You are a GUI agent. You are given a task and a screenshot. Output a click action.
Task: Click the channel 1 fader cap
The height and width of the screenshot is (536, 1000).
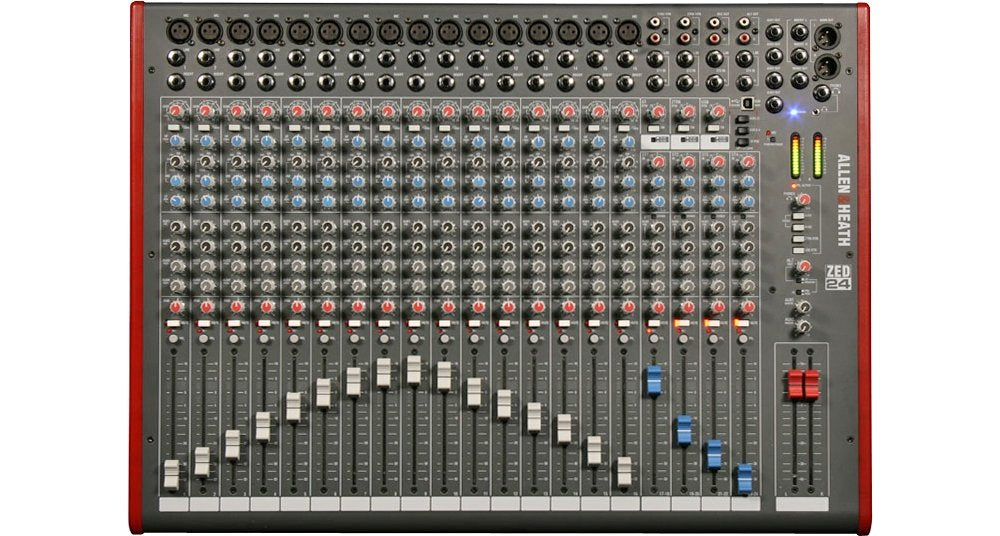click(x=172, y=474)
